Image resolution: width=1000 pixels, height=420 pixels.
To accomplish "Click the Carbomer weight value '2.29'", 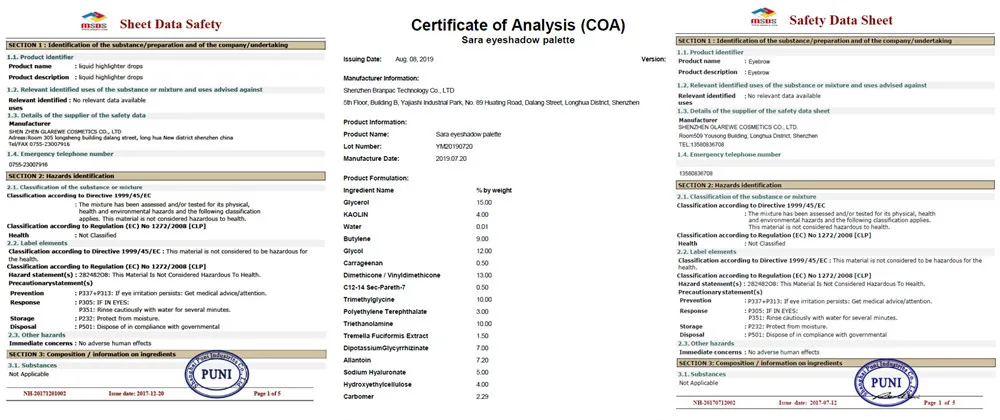I will click(482, 396).
